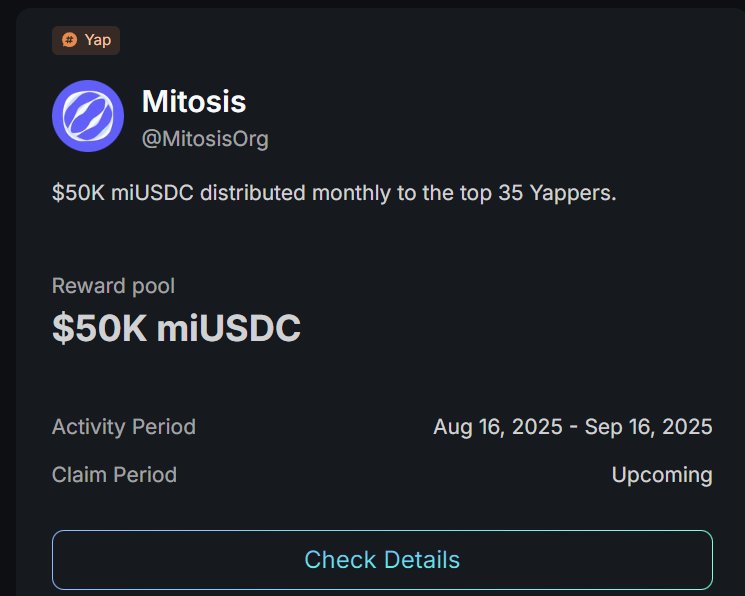The width and height of the screenshot is (745, 596).
Task: Open the Mitosis project name
Action: [x=194, y=101]
